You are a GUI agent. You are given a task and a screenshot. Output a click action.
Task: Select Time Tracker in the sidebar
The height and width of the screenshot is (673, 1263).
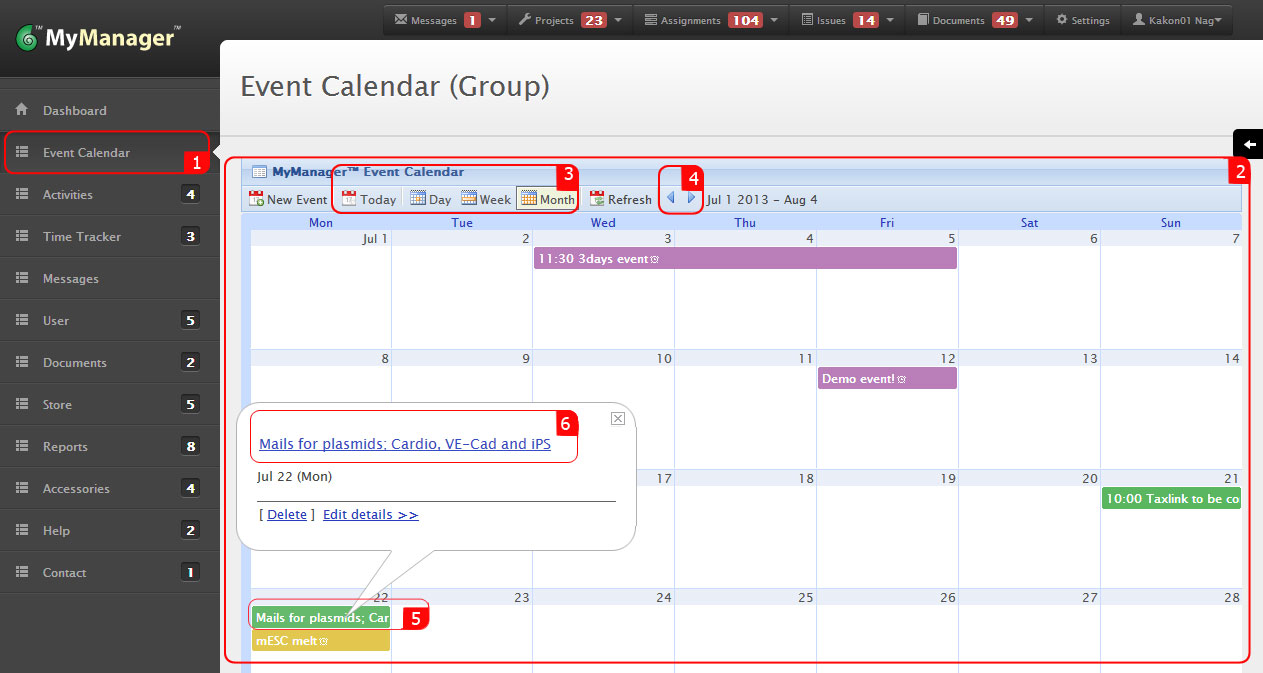click(x=83, y=236)
